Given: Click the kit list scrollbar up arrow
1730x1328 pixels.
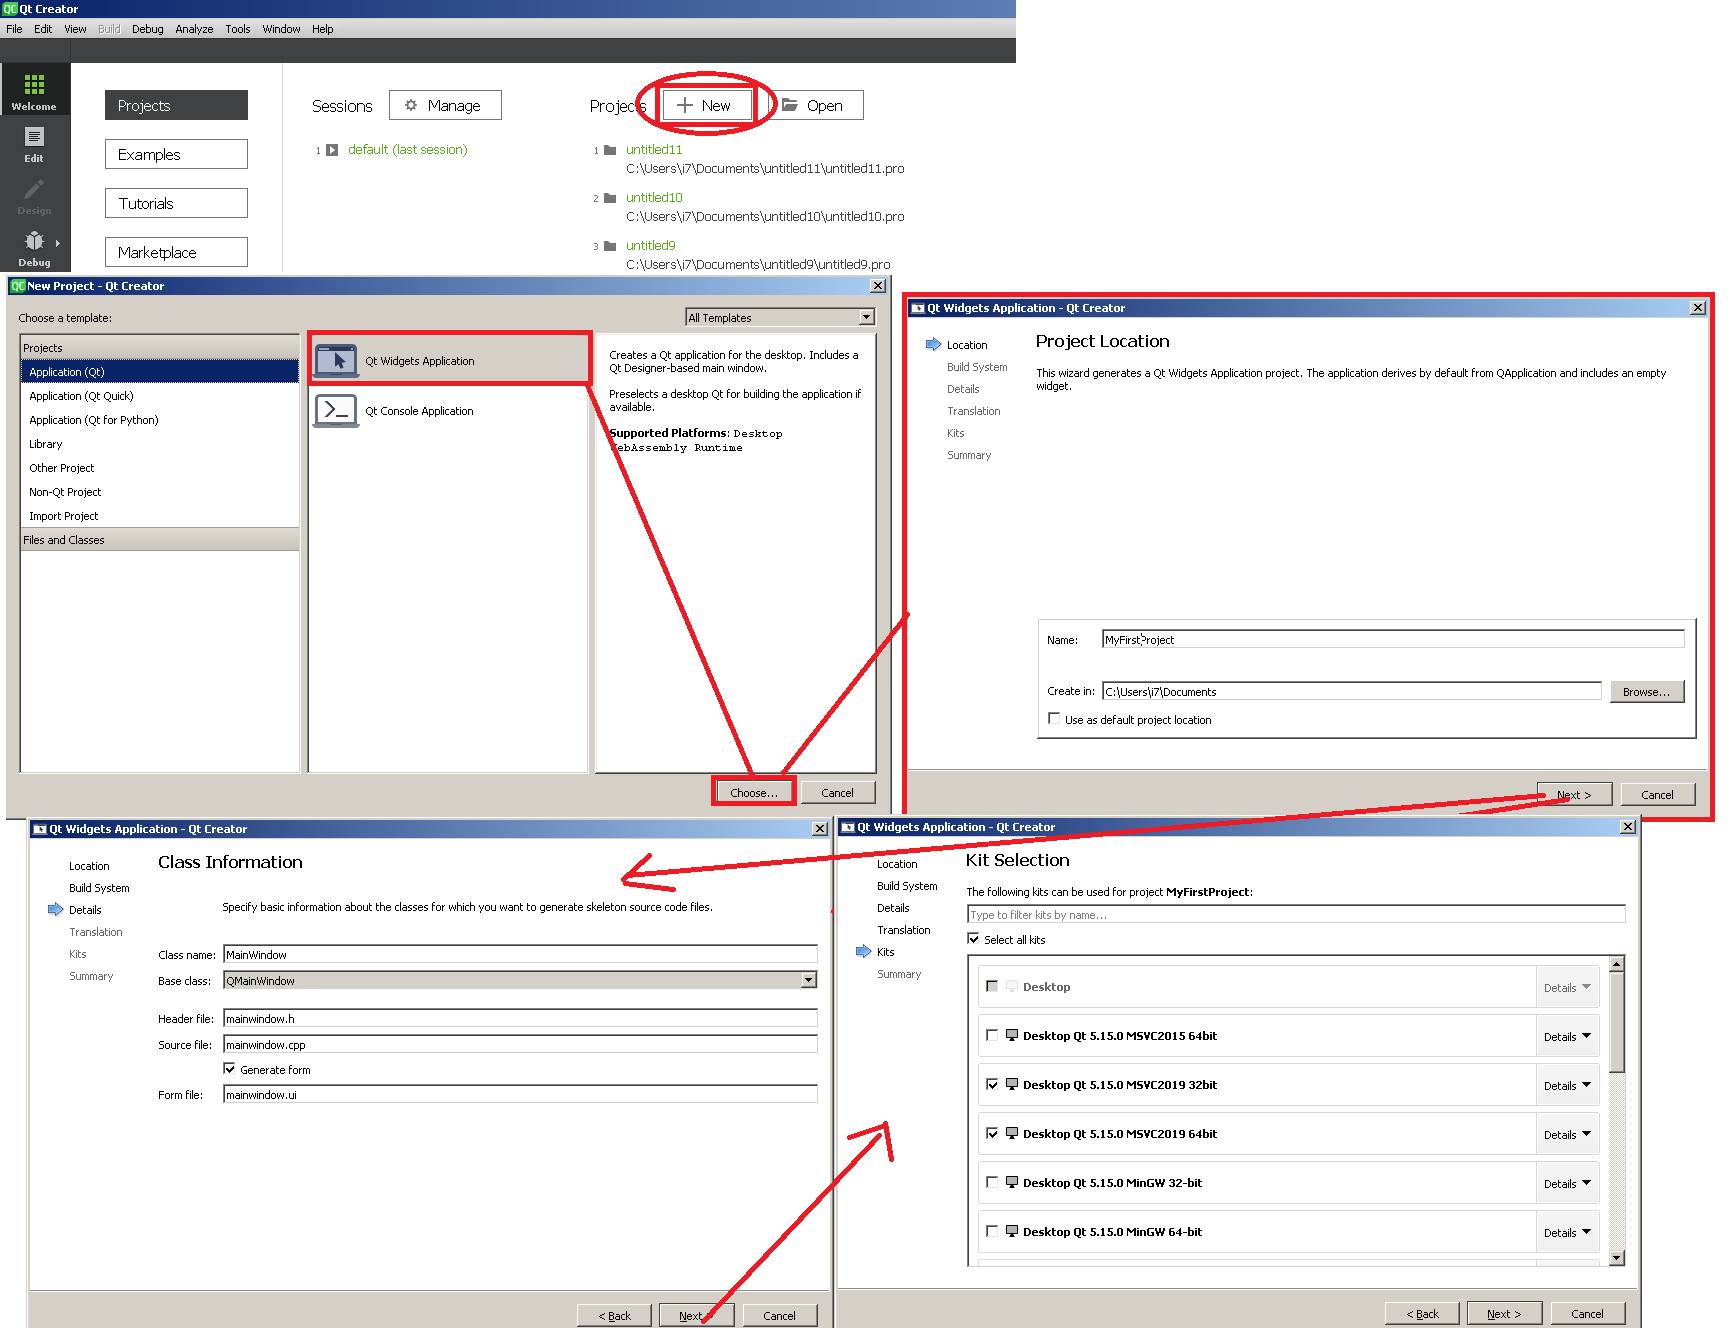Looking at the screenshot, I should (x=1617, y=964).
